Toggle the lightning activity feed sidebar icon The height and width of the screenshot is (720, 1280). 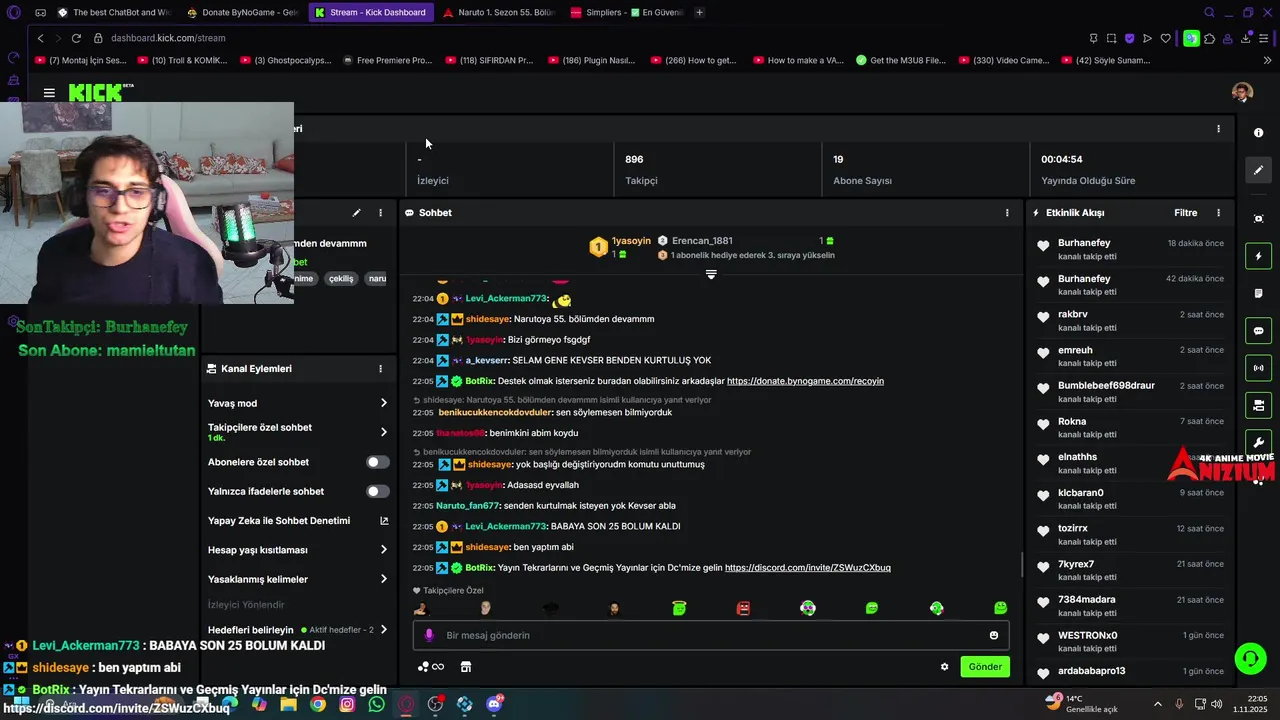click(x=1258, y=256)
